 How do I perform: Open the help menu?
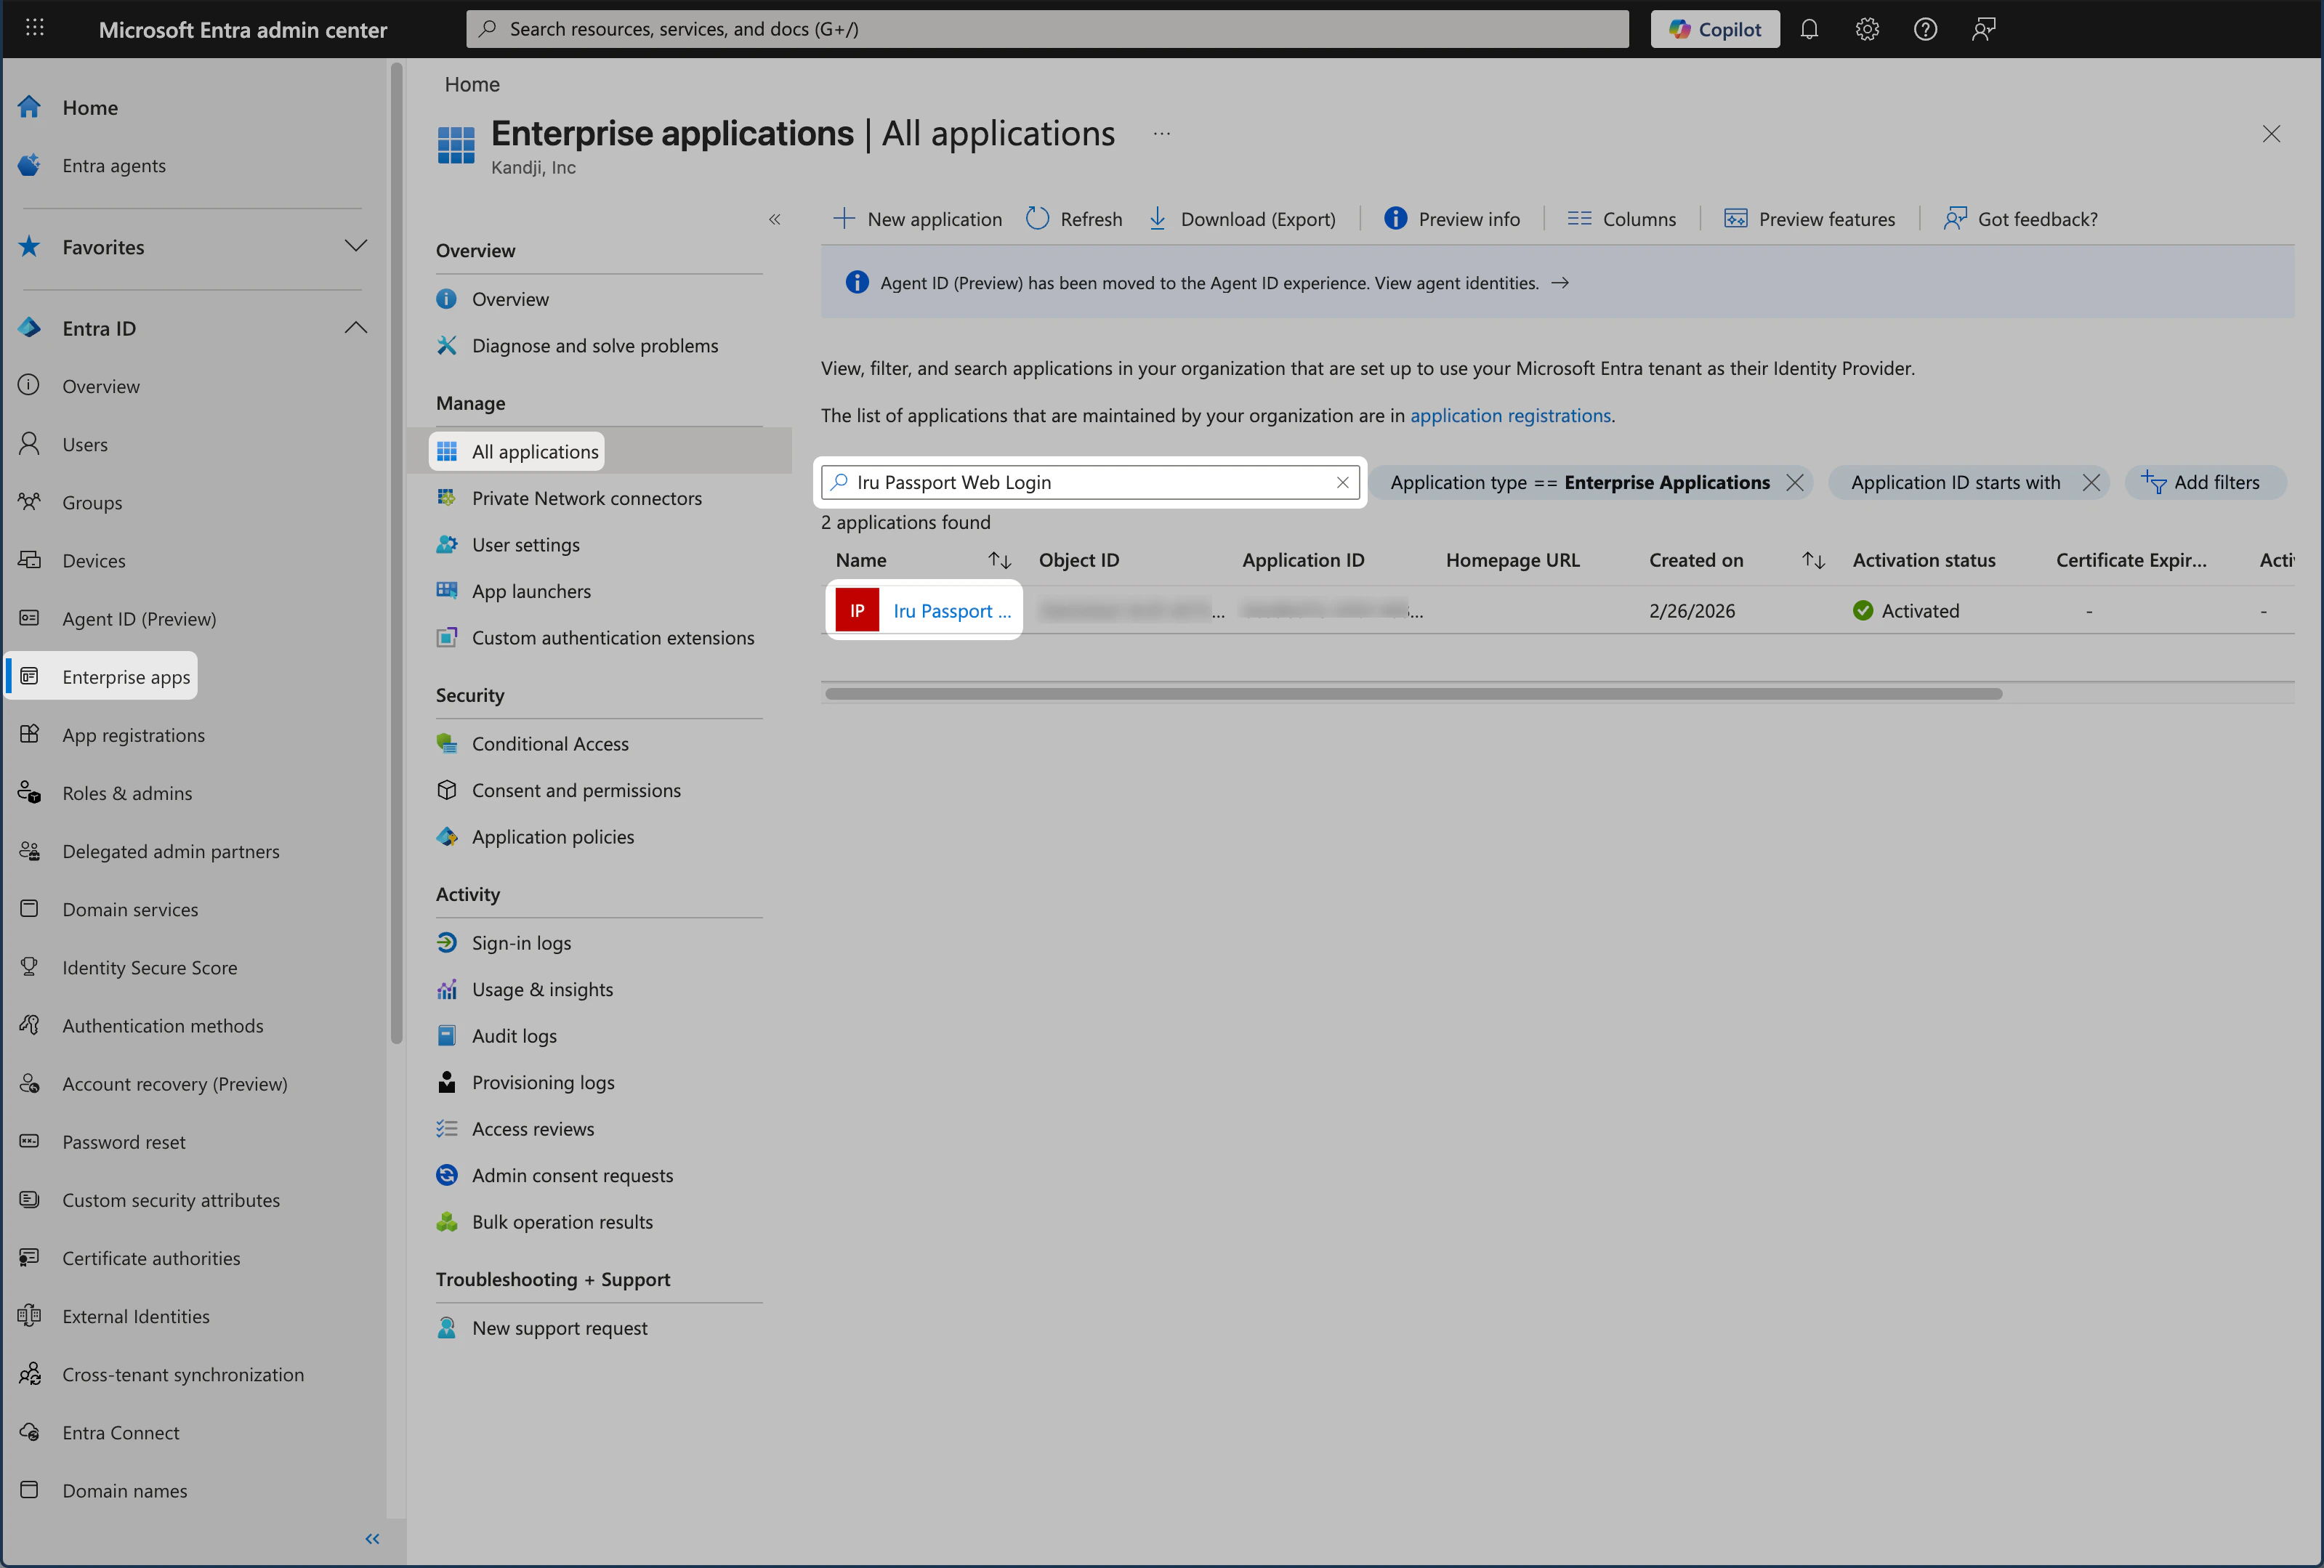[1925, 29]
